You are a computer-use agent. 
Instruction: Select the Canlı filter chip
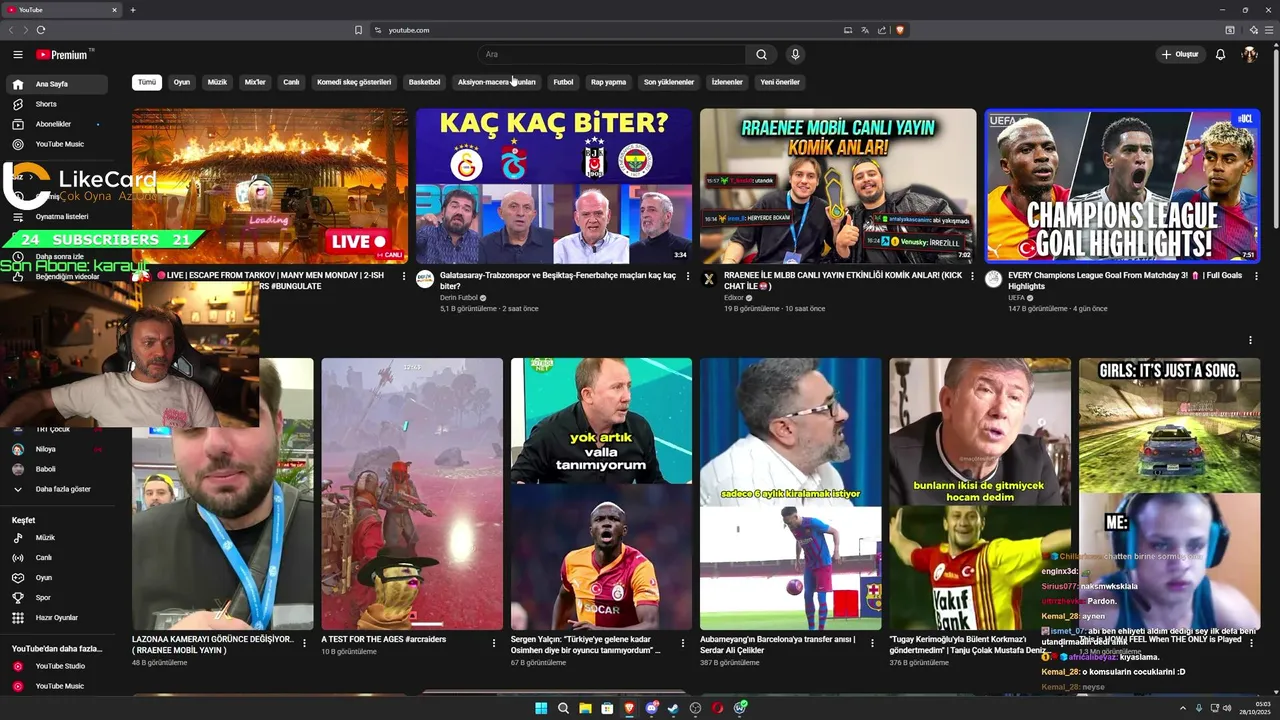(291, 82)
